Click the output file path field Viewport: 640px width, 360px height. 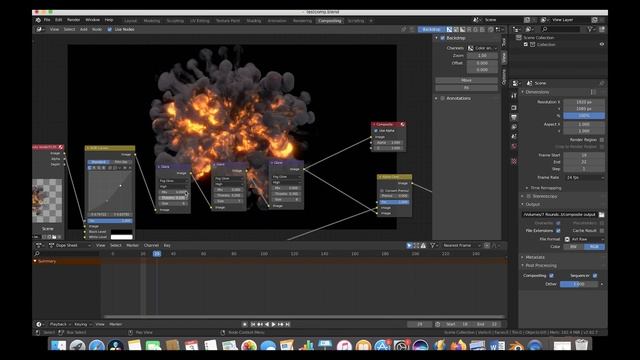click(x=559, y=214)
